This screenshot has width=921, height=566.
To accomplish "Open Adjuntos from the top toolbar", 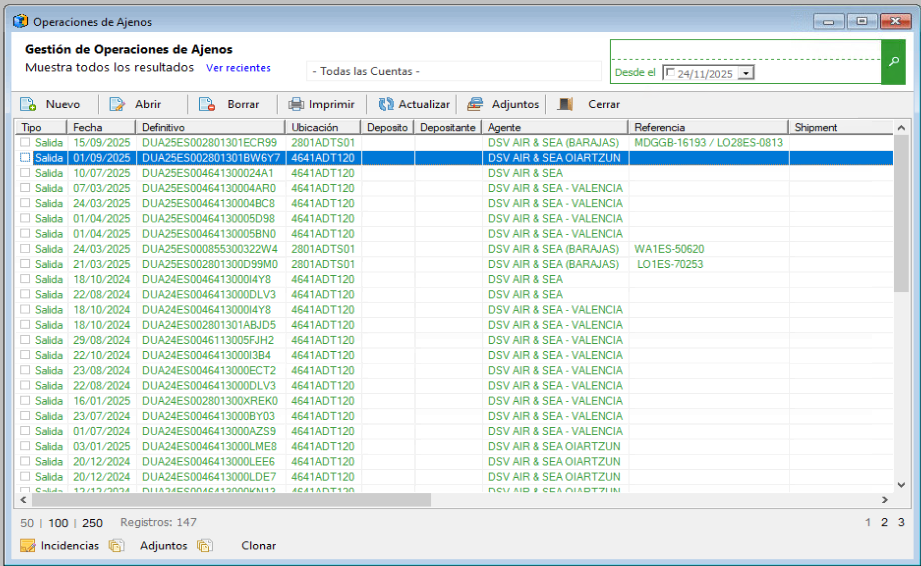I will point(475,104).
